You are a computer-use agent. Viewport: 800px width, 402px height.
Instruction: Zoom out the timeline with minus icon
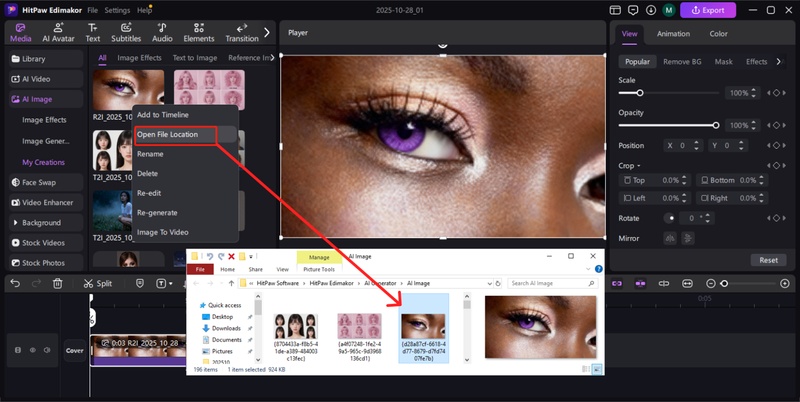(711, 283)
